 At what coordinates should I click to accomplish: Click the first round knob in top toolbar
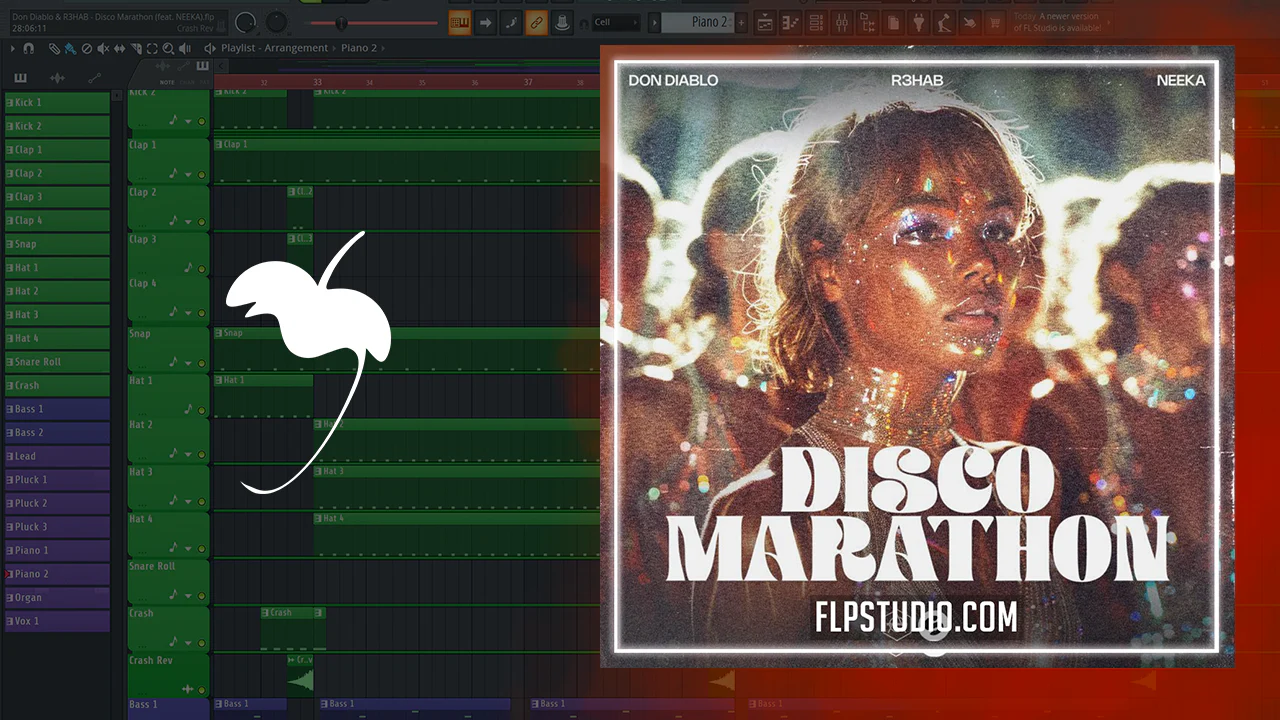click(246, 22)
